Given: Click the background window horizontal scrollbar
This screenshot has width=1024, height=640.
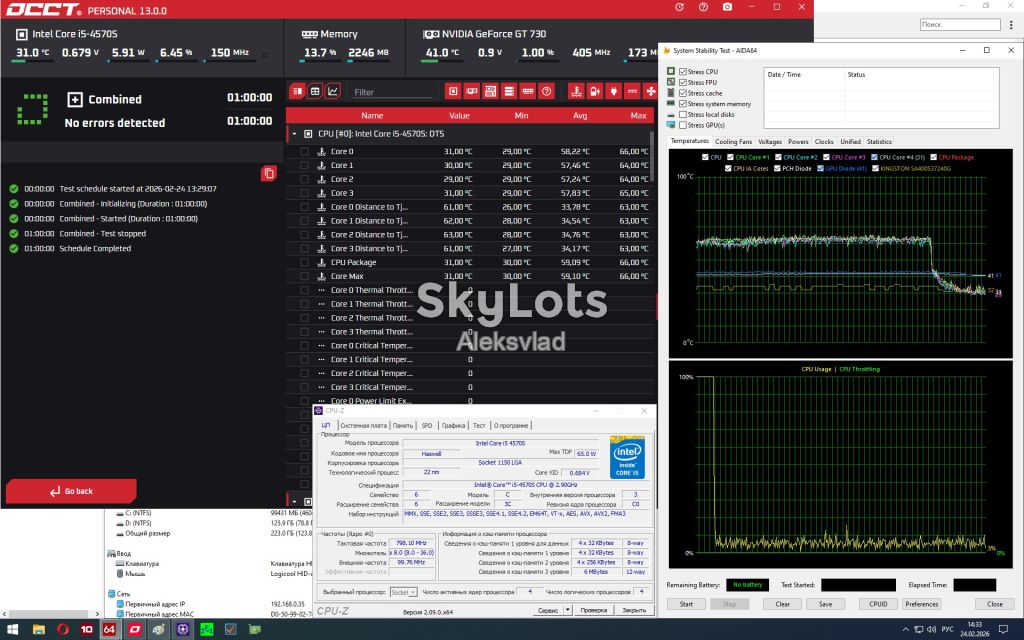Looking at the screenshot, I should 49,614.
